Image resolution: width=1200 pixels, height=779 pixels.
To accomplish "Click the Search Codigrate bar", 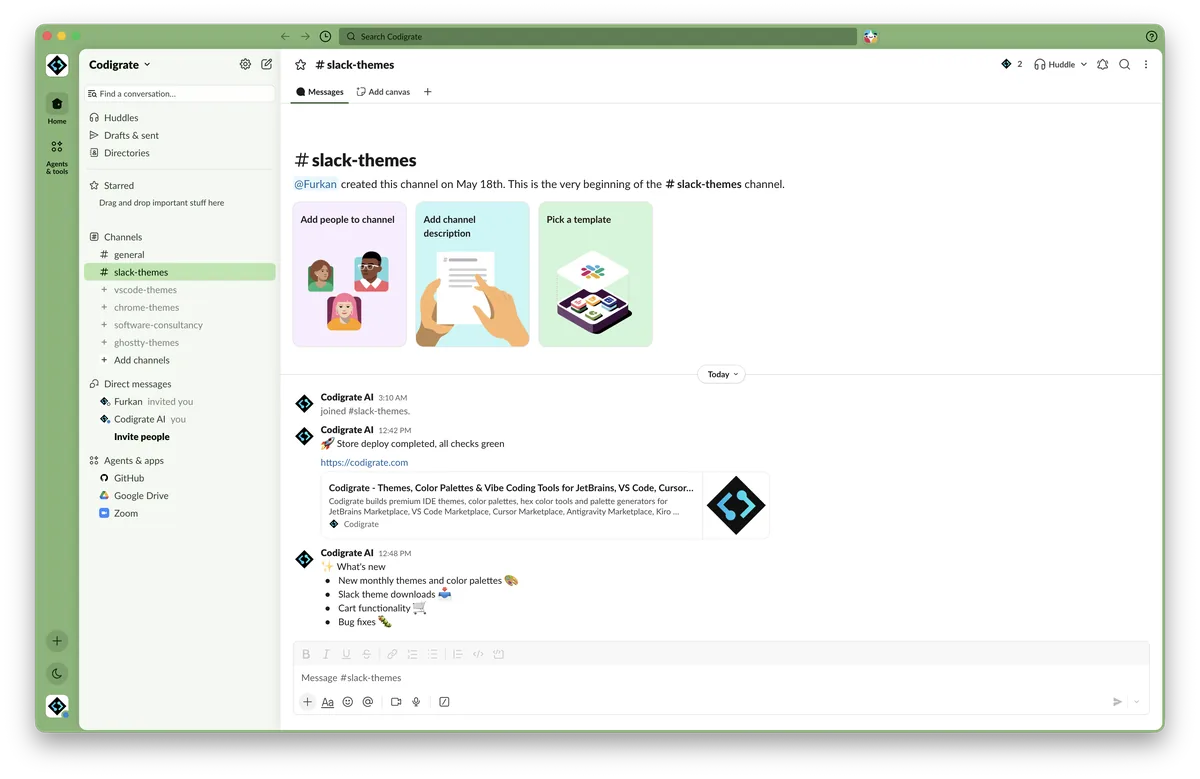I will coord(598,36).
